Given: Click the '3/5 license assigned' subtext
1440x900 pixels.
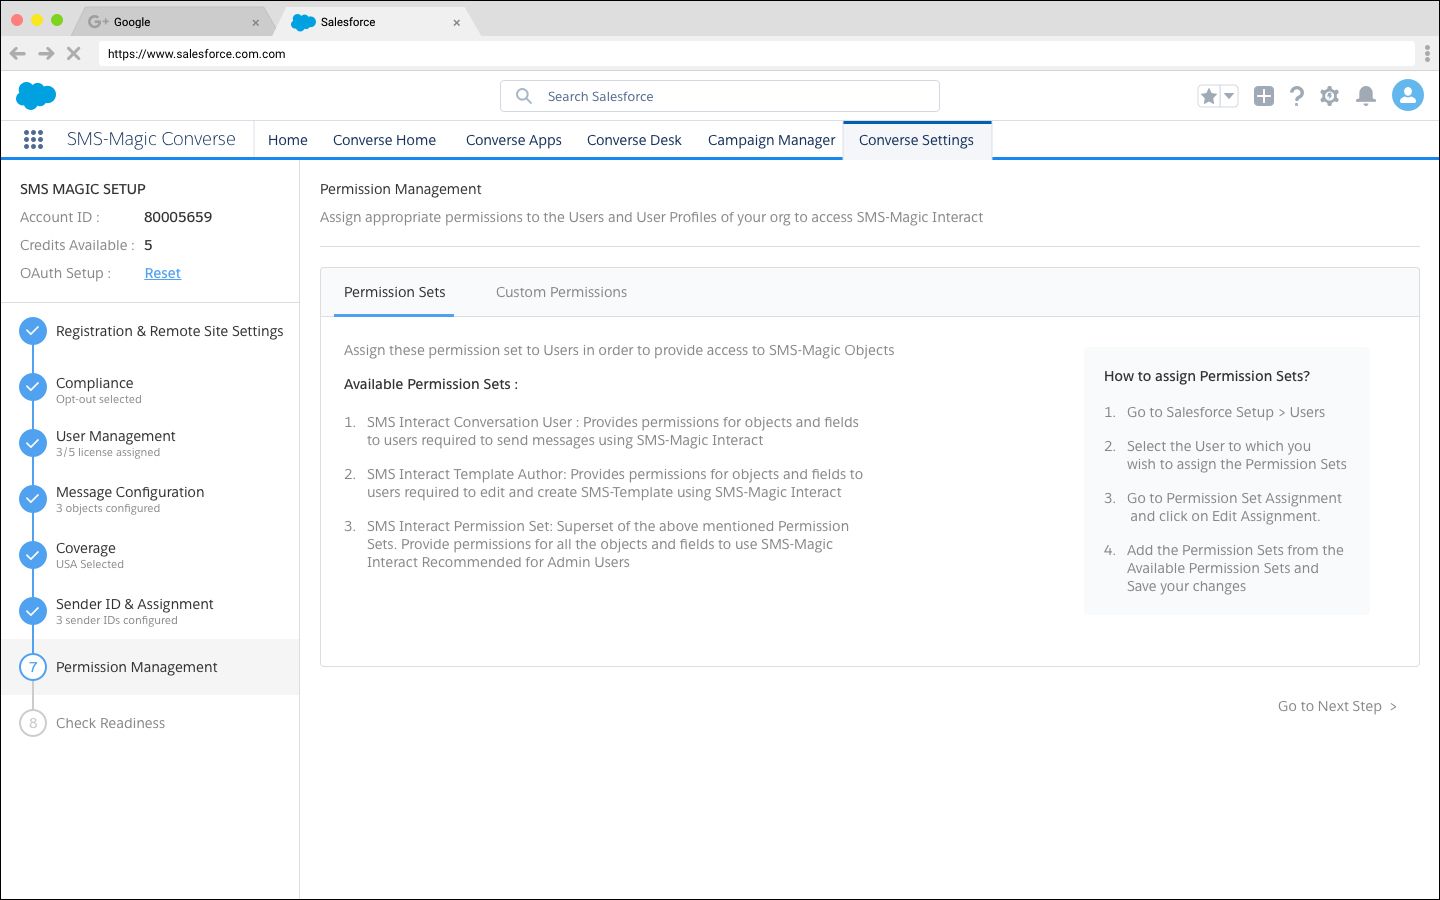Looking at the screenshot, I should coord(108,452).
